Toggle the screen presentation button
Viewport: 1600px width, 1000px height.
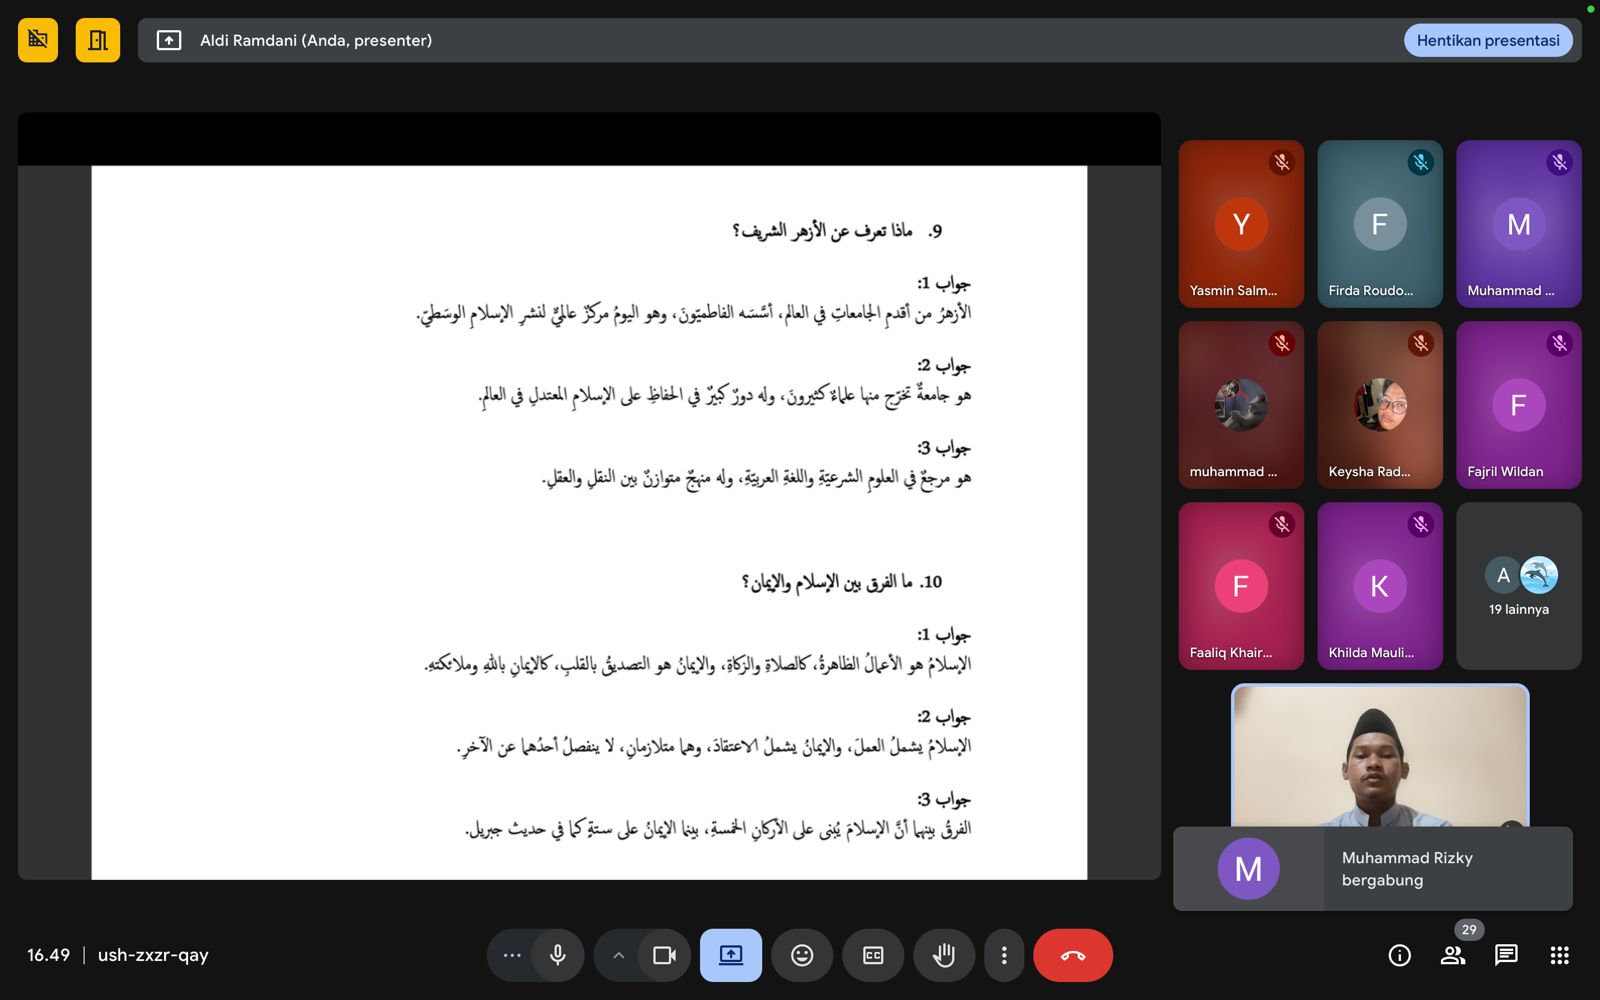point(731,955)
